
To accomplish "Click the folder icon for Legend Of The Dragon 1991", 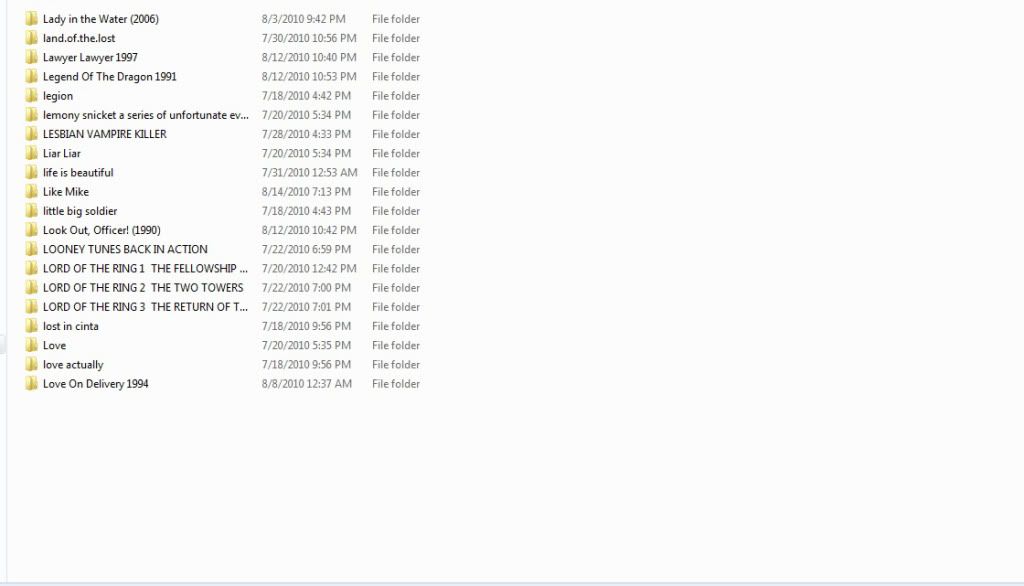I will tap(31, 76).
